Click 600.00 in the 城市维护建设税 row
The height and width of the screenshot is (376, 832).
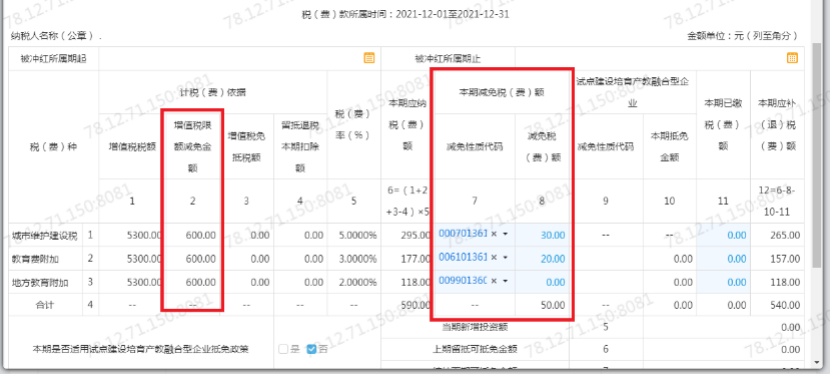pos(201,235)
